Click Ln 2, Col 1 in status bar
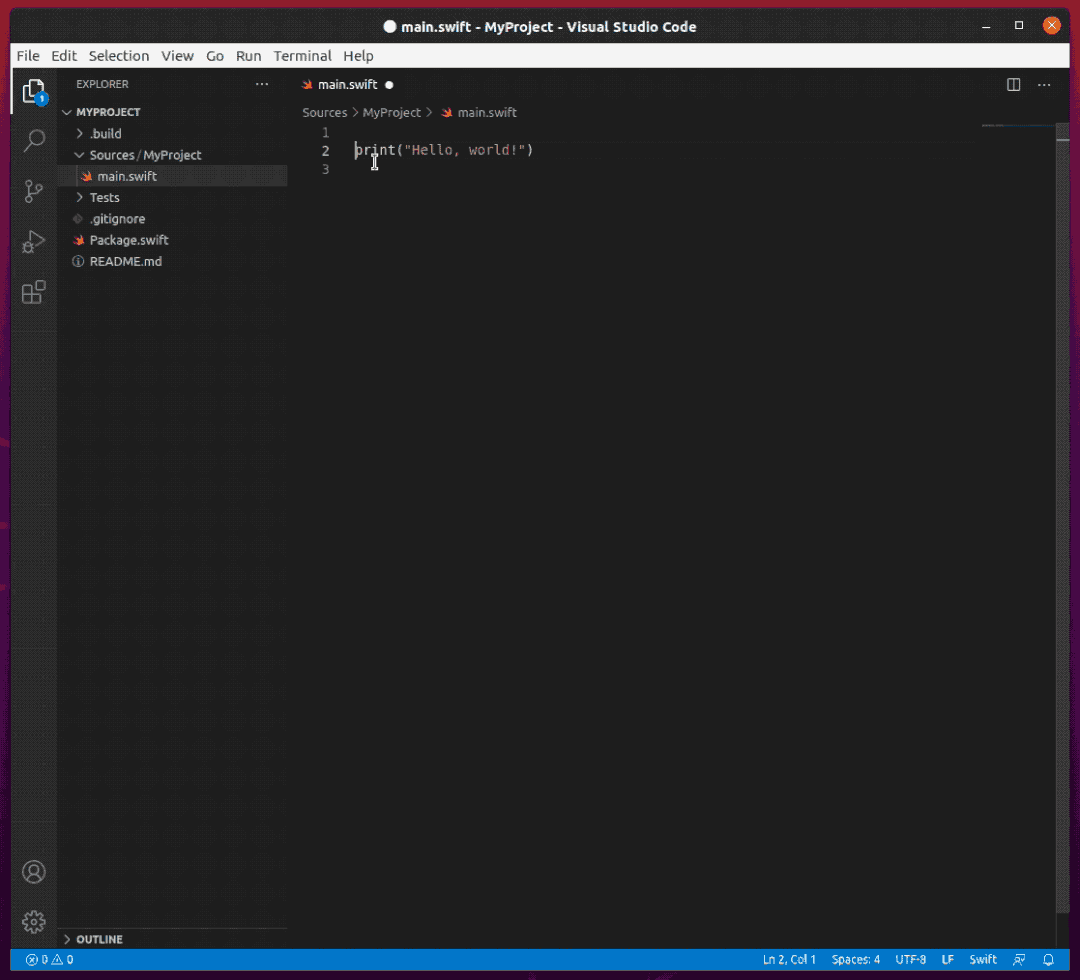 tap(789, 959)
